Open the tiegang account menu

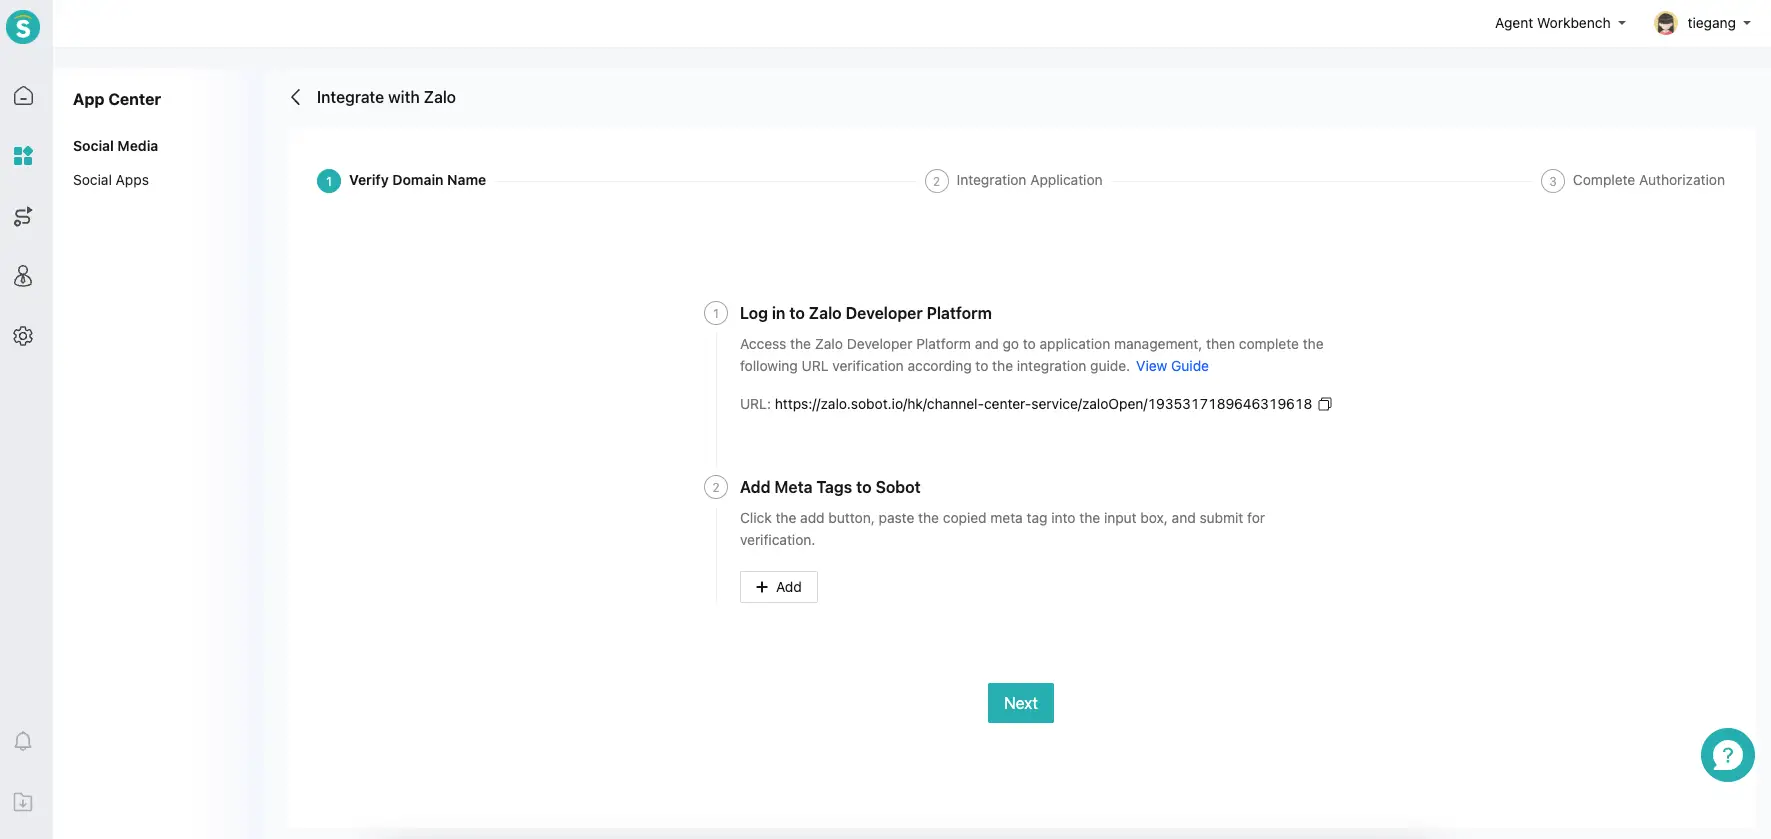[1719, 23]
